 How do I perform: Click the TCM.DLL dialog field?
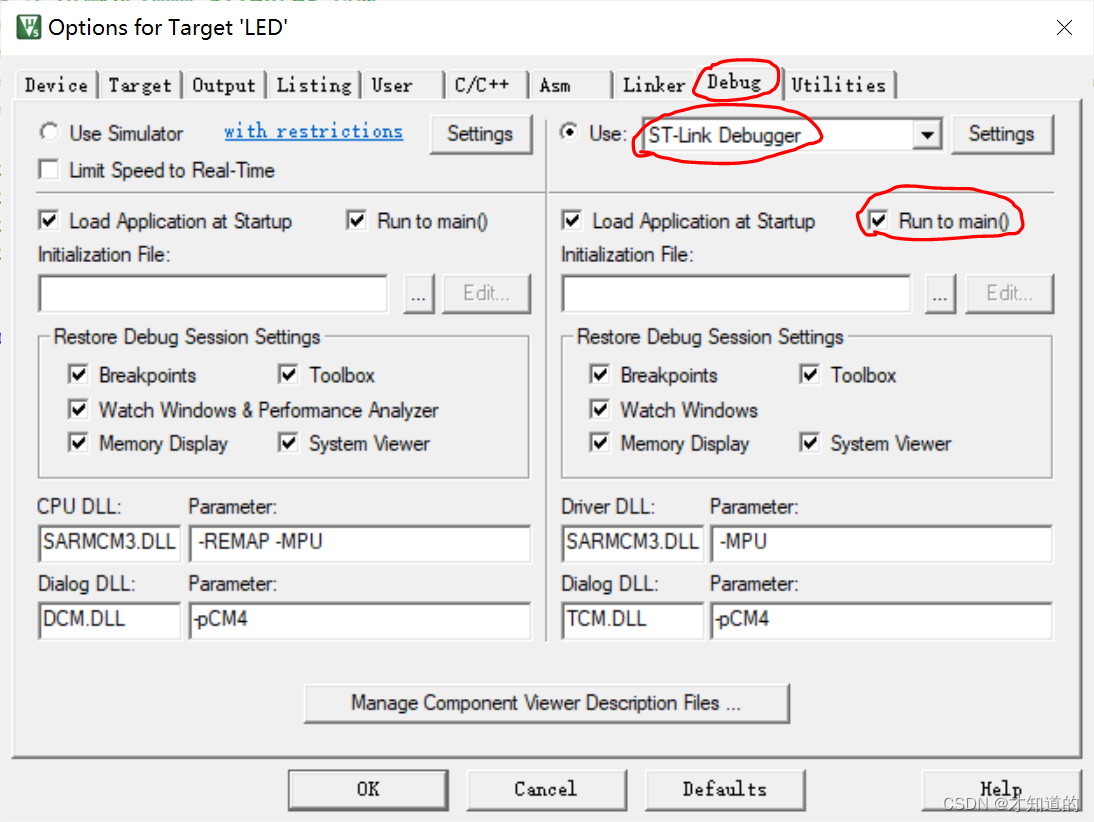point(632,620)
